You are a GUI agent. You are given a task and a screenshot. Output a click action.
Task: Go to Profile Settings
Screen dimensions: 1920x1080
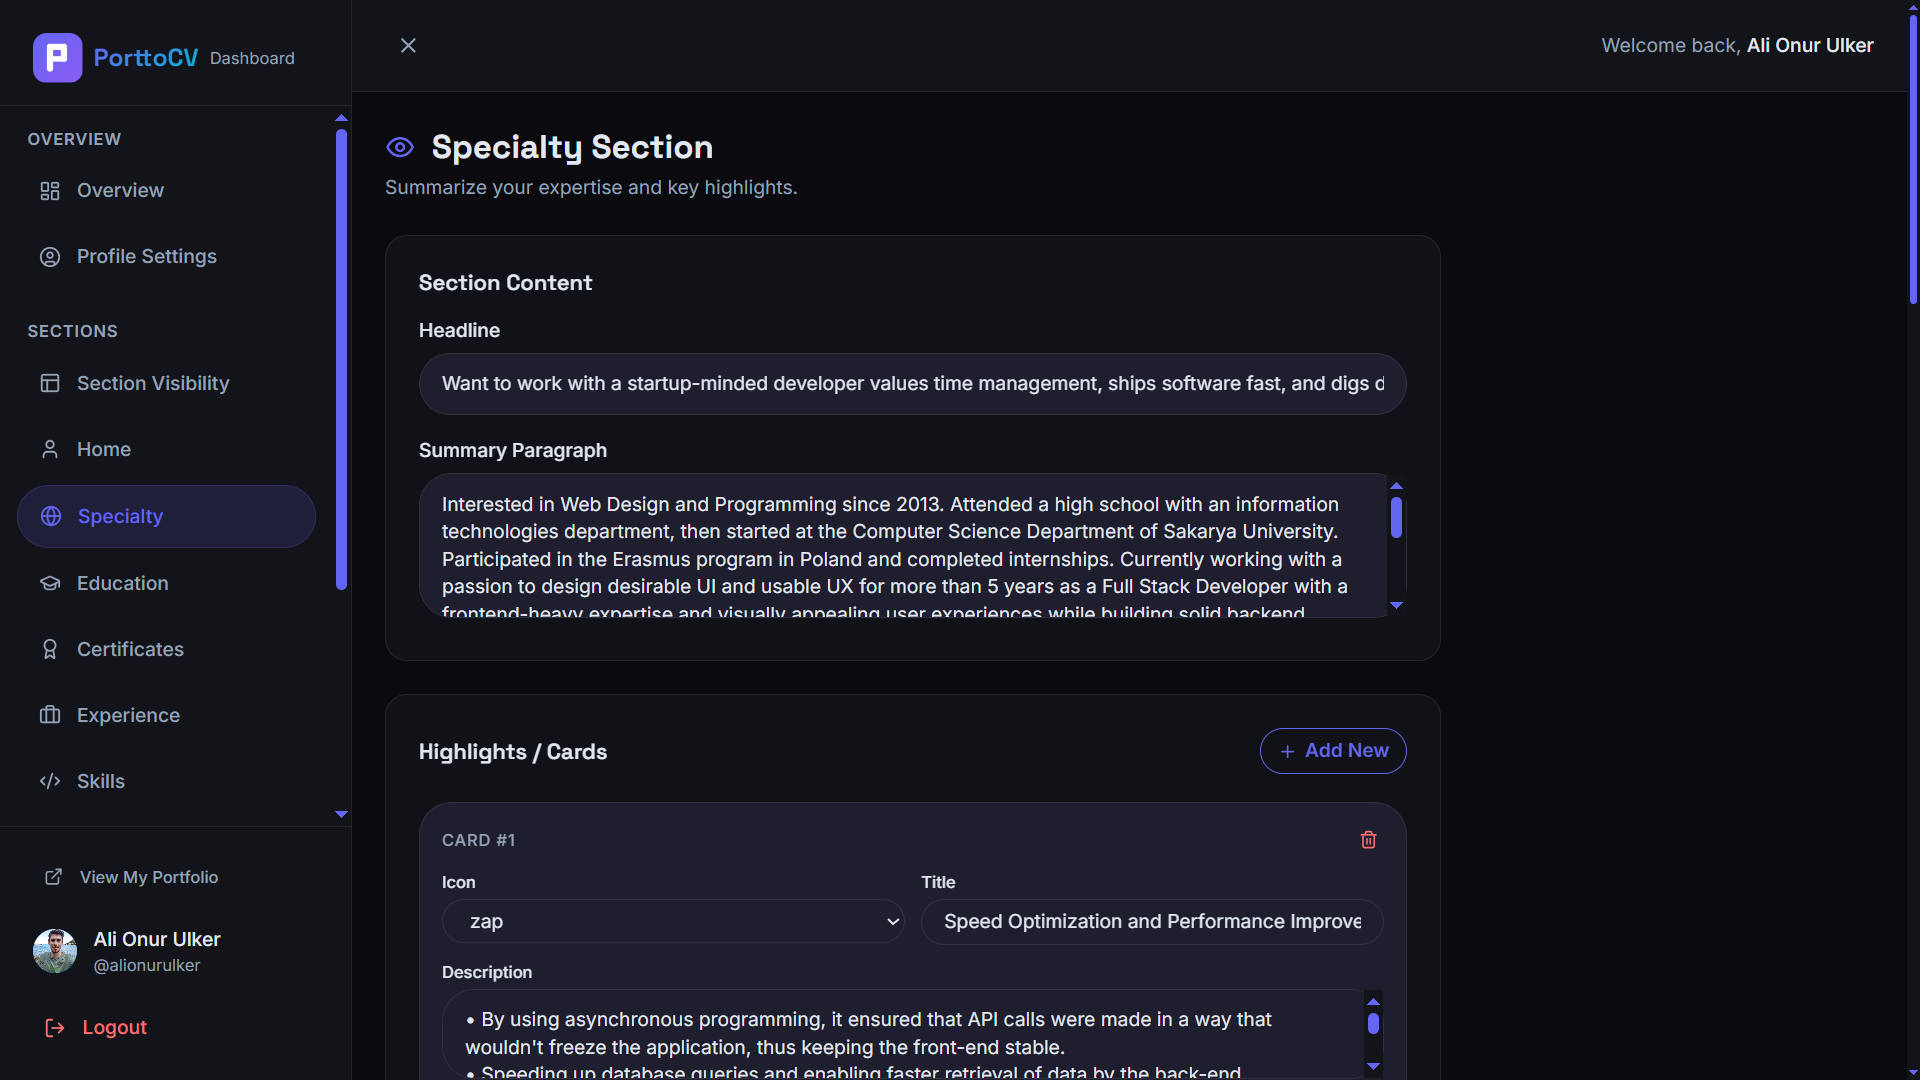coord(166,257)
